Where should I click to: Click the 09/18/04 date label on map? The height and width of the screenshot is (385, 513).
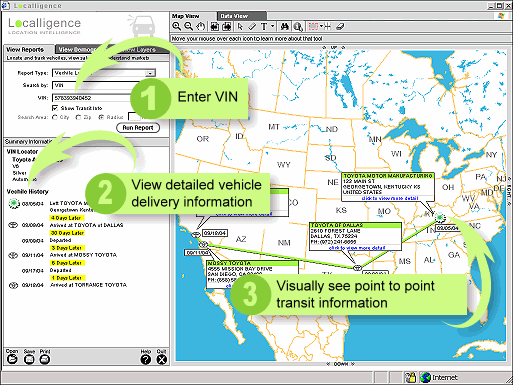215,233
